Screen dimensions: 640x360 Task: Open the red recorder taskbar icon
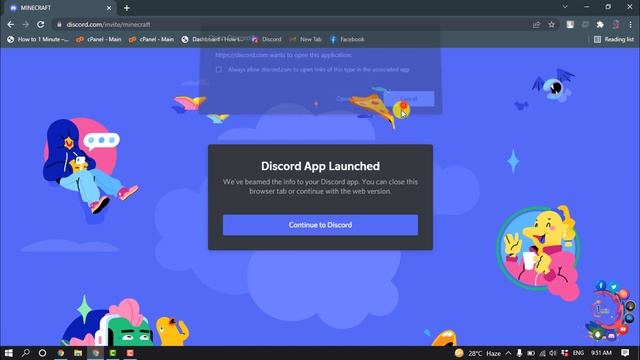tap(130, 353)
